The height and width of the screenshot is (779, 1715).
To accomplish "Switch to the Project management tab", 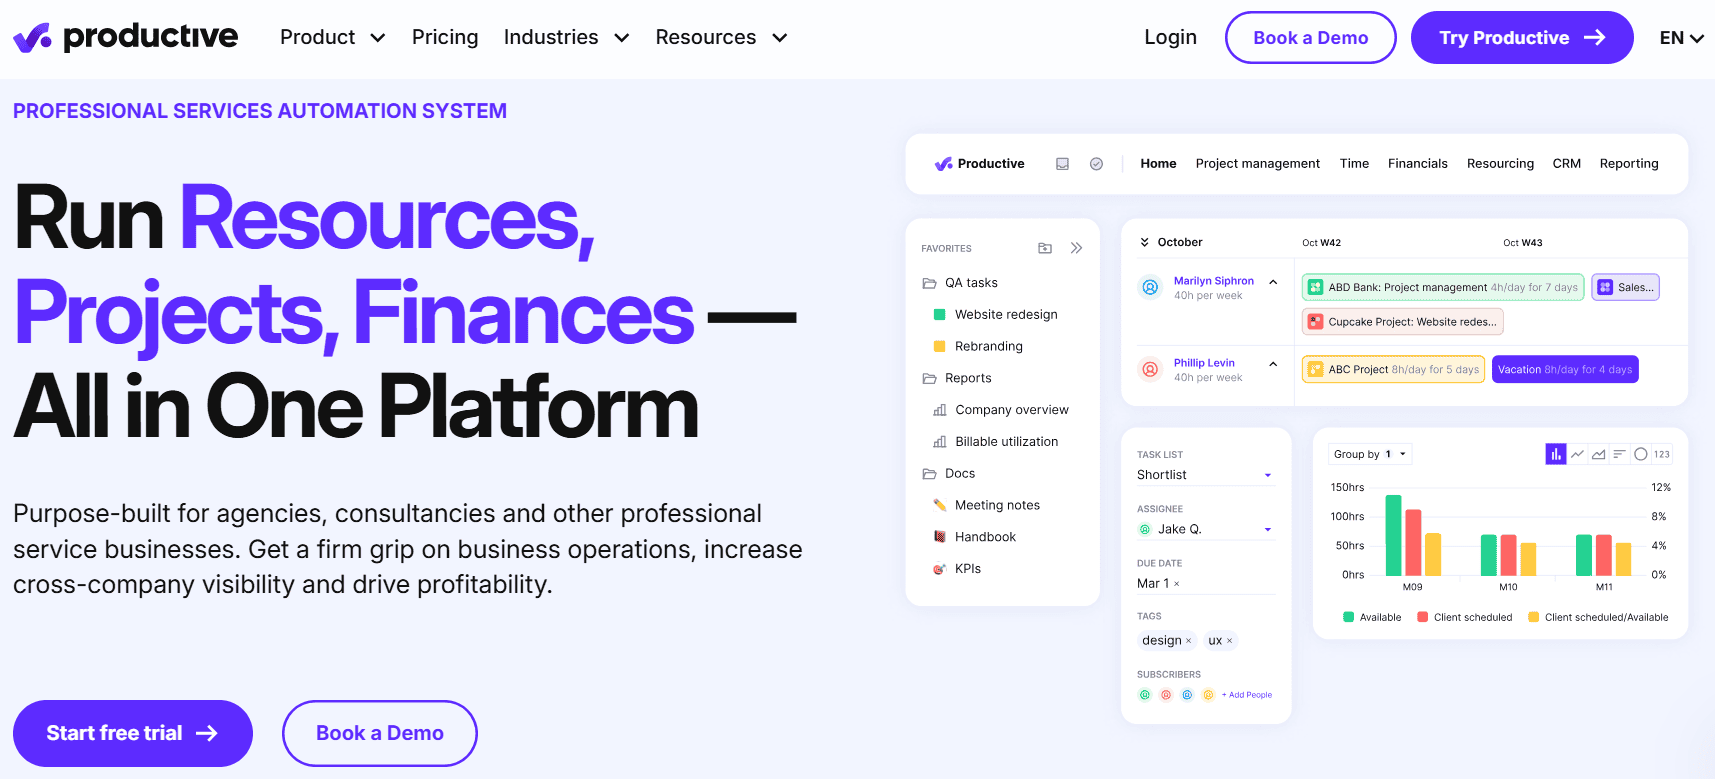I will click(1257, 164).
